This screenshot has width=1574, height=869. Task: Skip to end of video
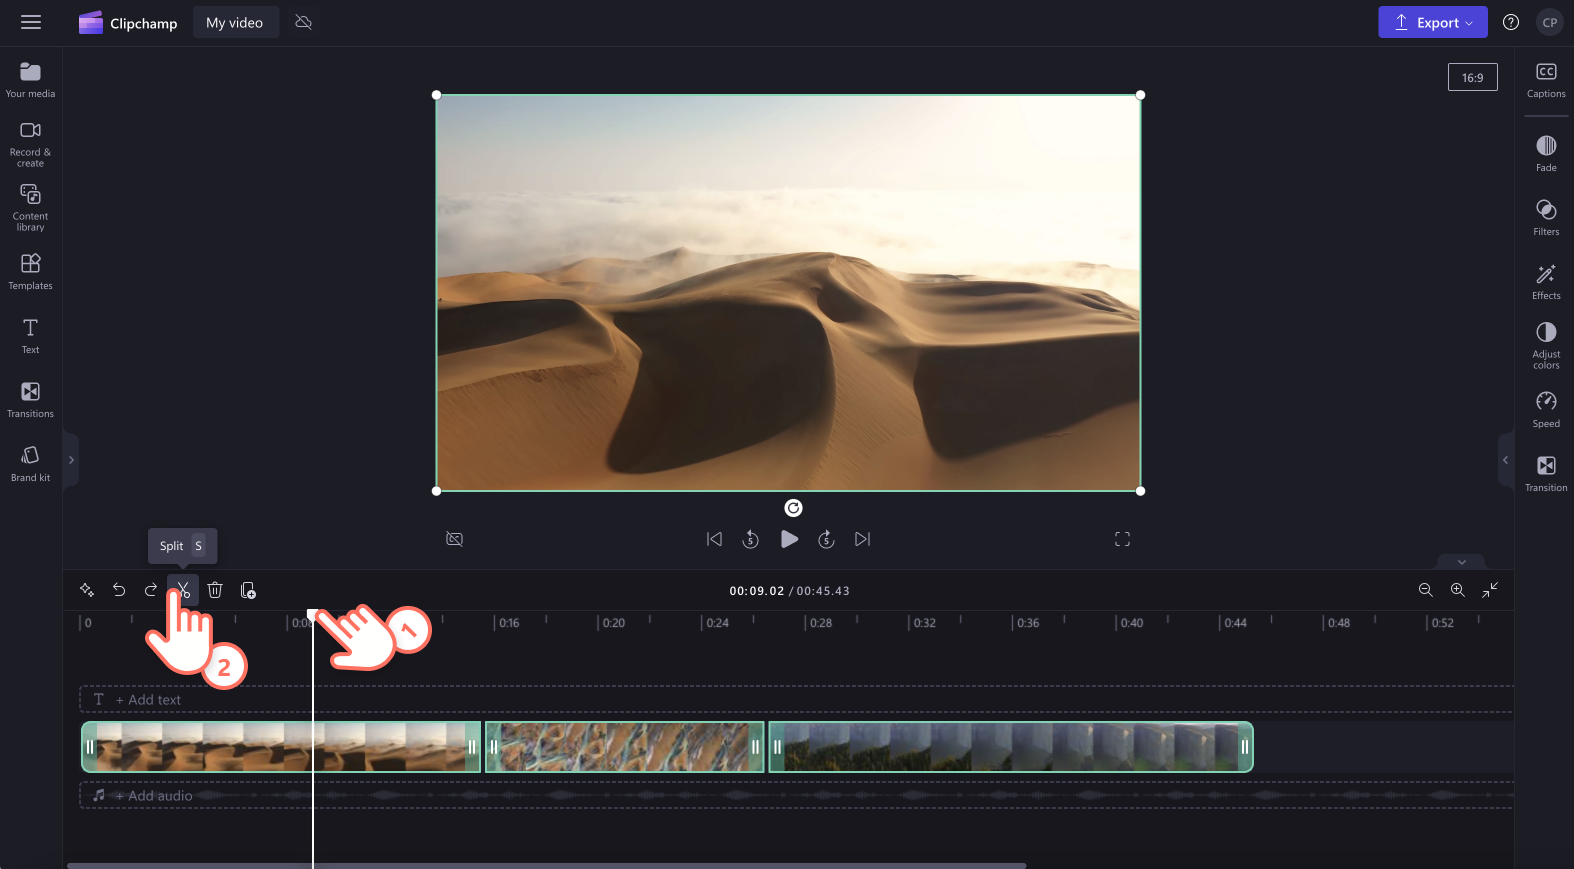tap(862, 539)
